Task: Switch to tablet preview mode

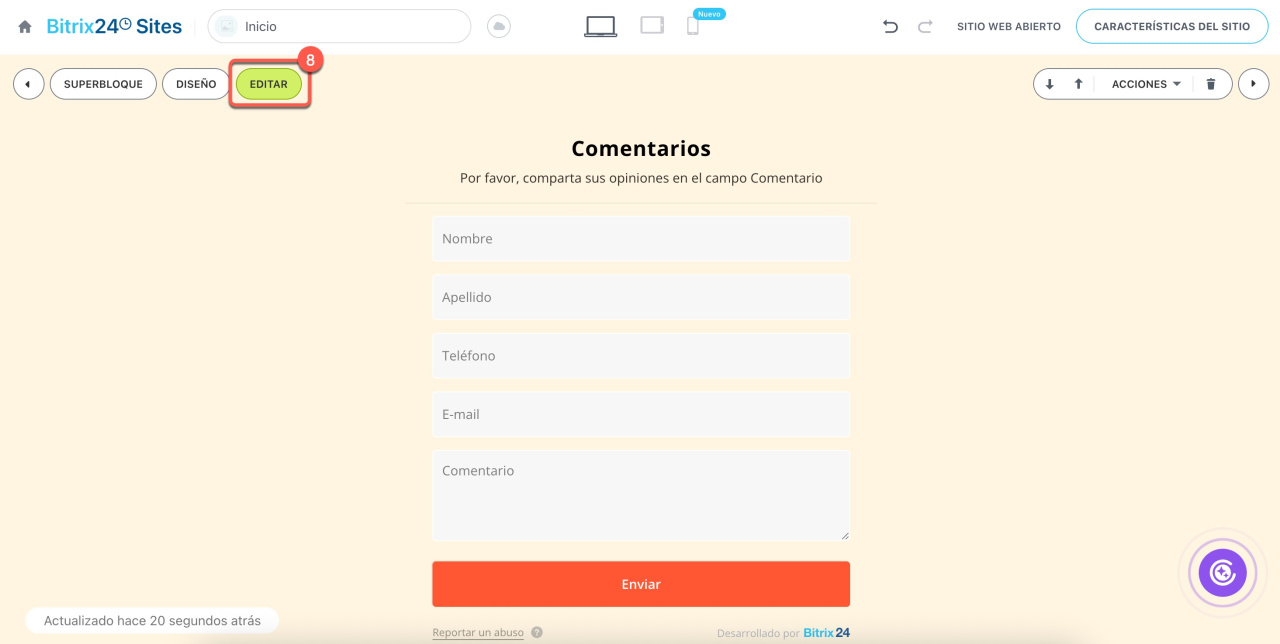Action: pyautogui.click(x=652, y=26)
